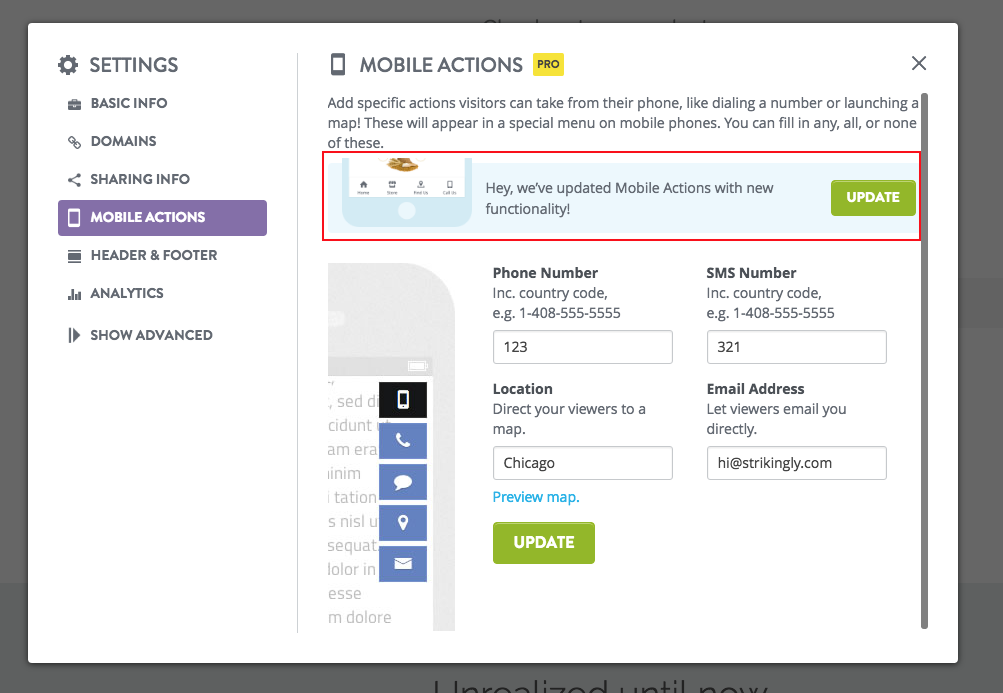Click the map pin icon in the preview
This screenshot has height=693, width=1003.
pyautogui.click(x=403, y=522)
